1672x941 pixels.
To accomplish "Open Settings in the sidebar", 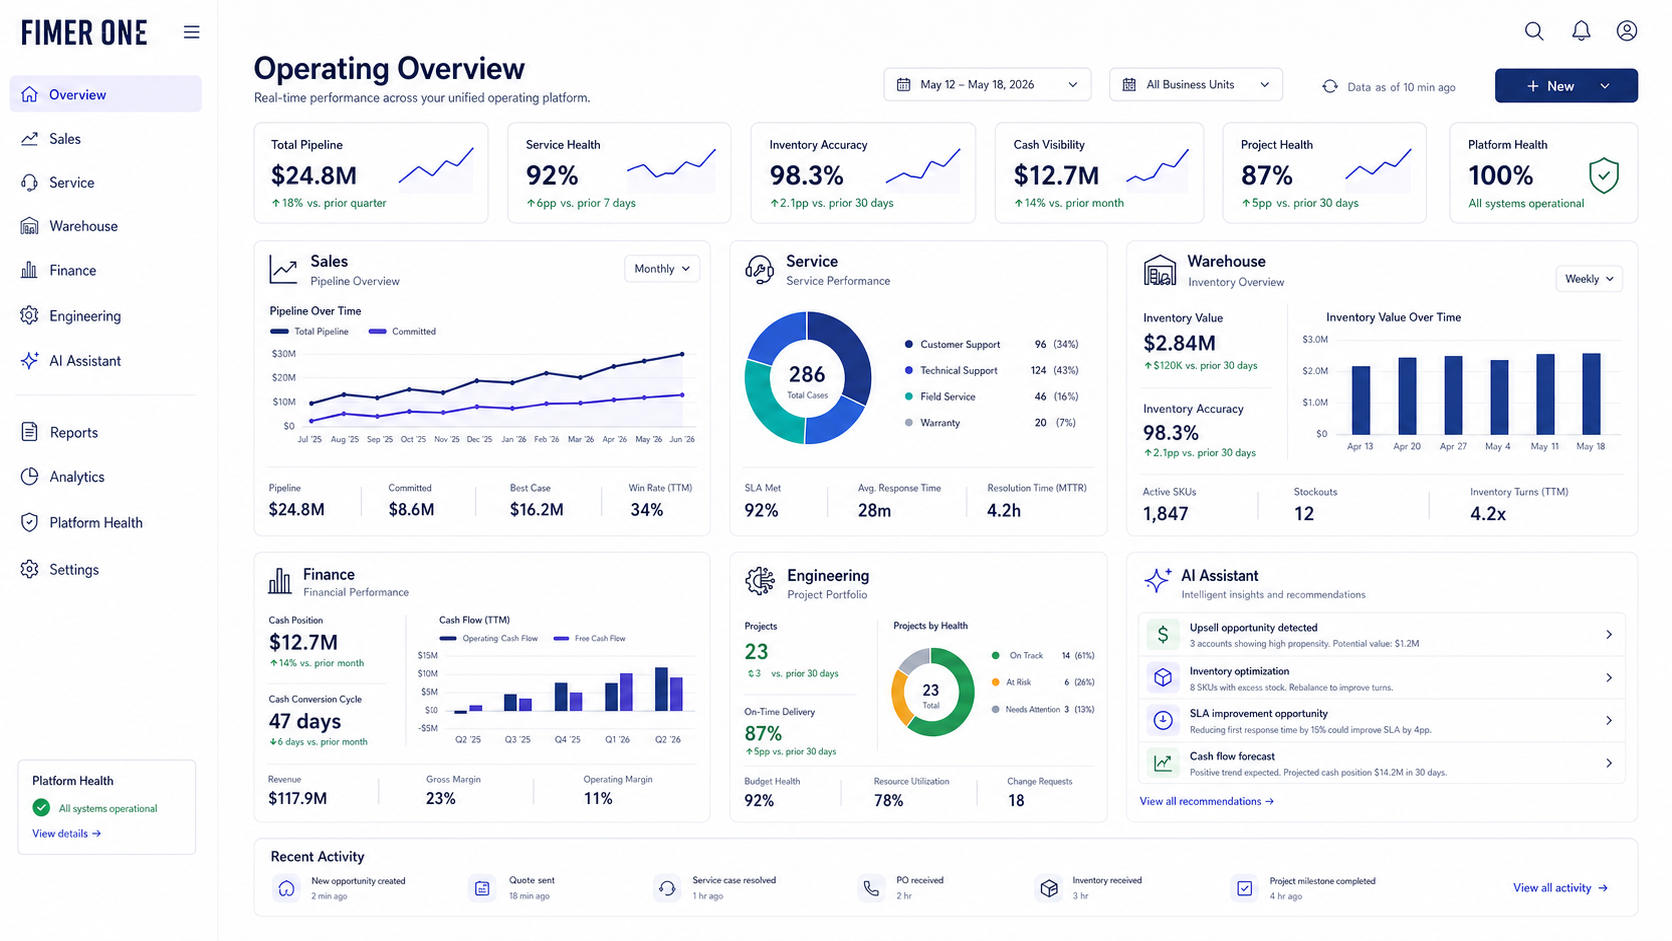I will click(105, 569).
